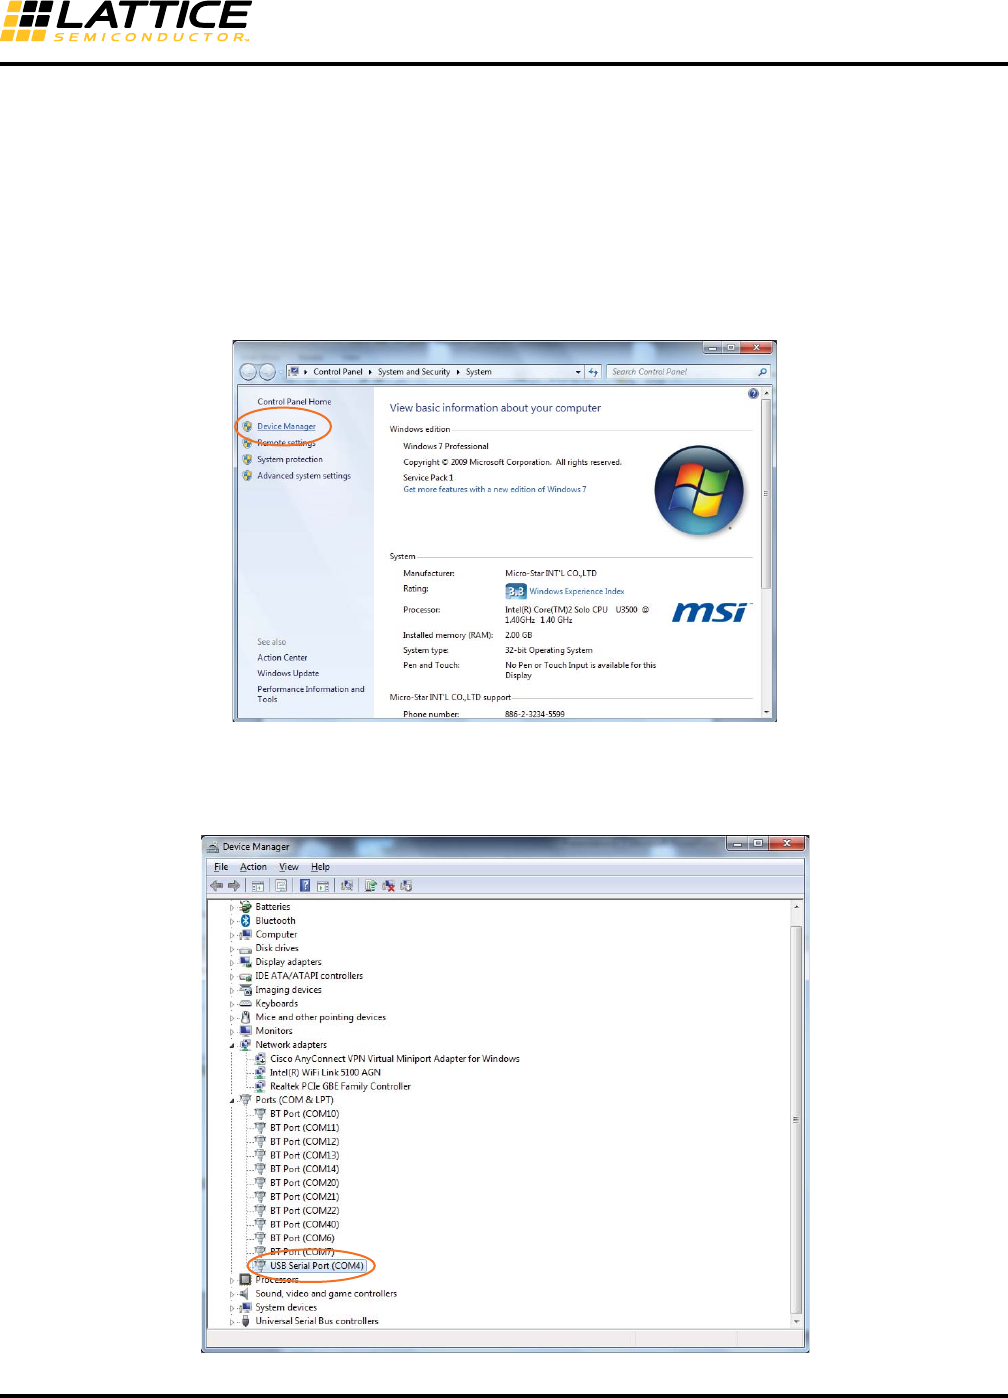Click the Search Control Panel magnifier icon
This screenshot has height=1398, width=1008.
(763, 372)
